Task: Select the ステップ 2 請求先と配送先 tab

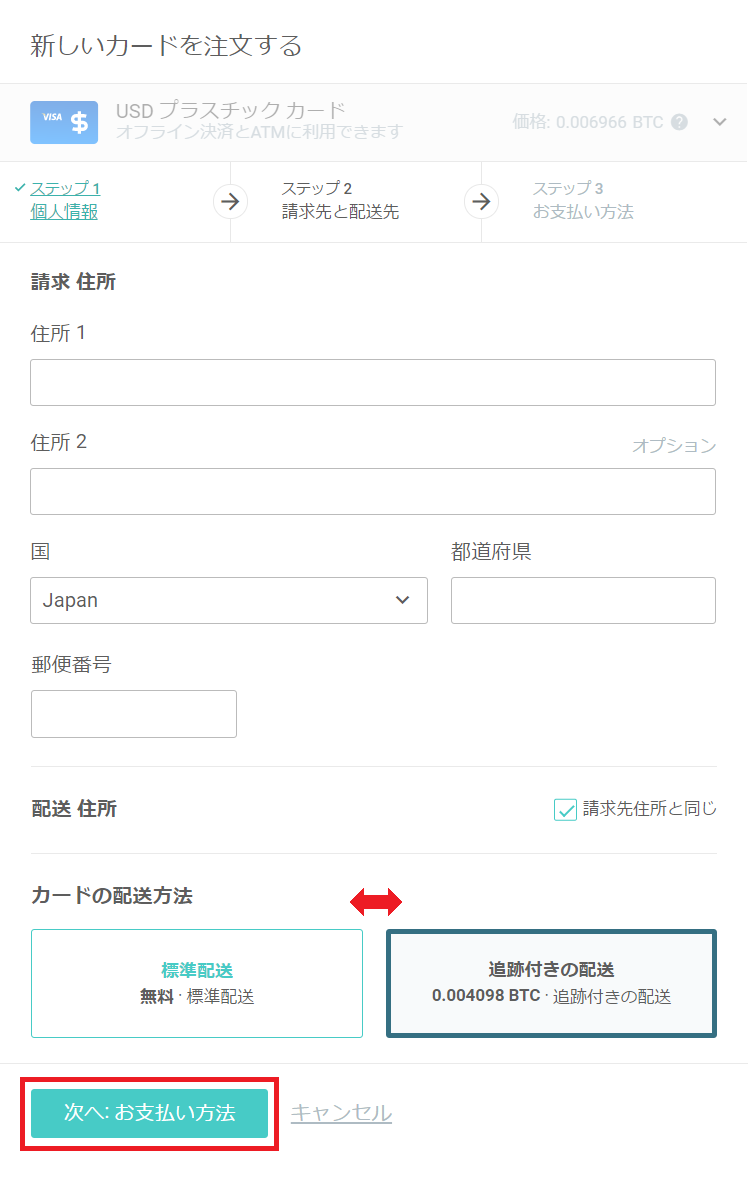Action: [340, 200]
